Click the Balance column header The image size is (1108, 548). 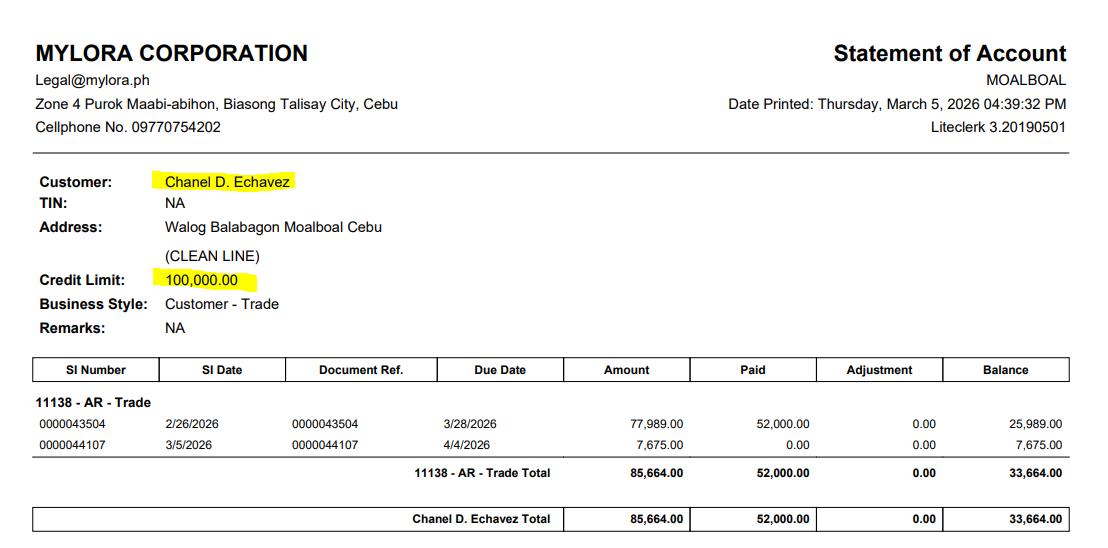(x=1005, y=370)
